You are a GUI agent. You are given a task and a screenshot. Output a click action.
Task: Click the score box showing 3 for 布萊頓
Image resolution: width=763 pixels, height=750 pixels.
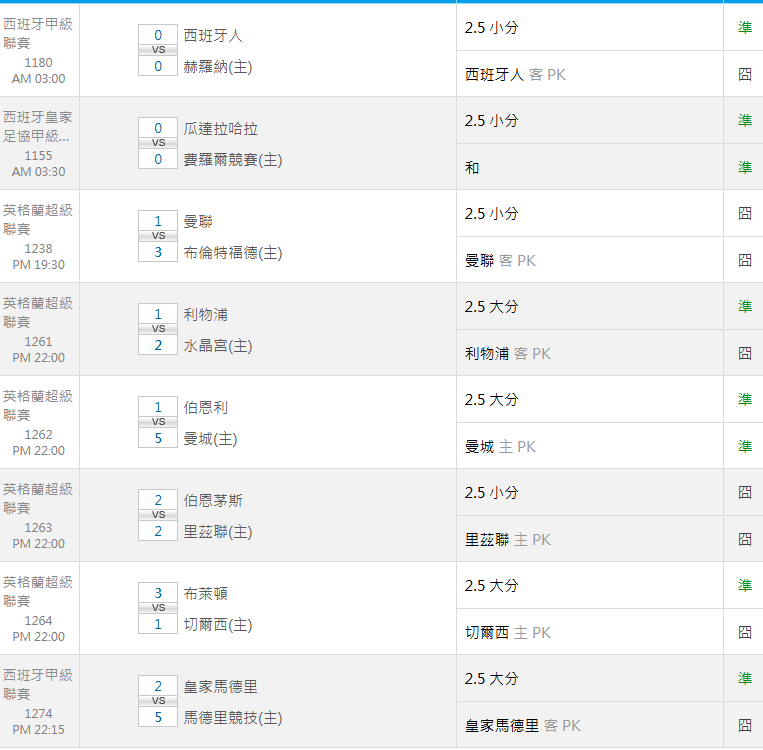pos(158,593)
